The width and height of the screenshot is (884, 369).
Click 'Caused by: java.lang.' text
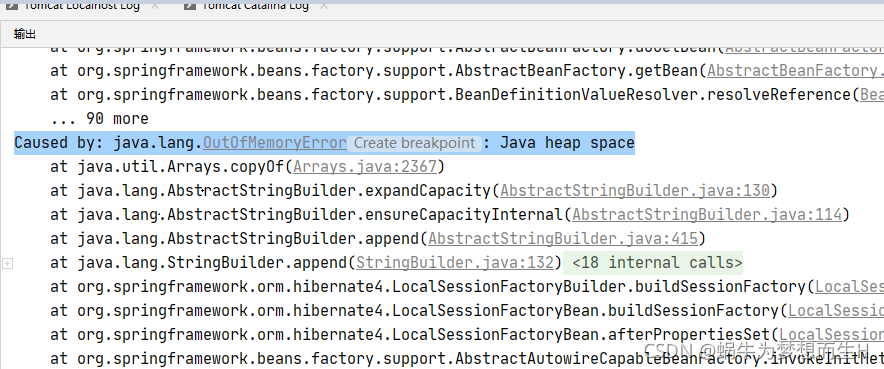click(x=108, y=143)
